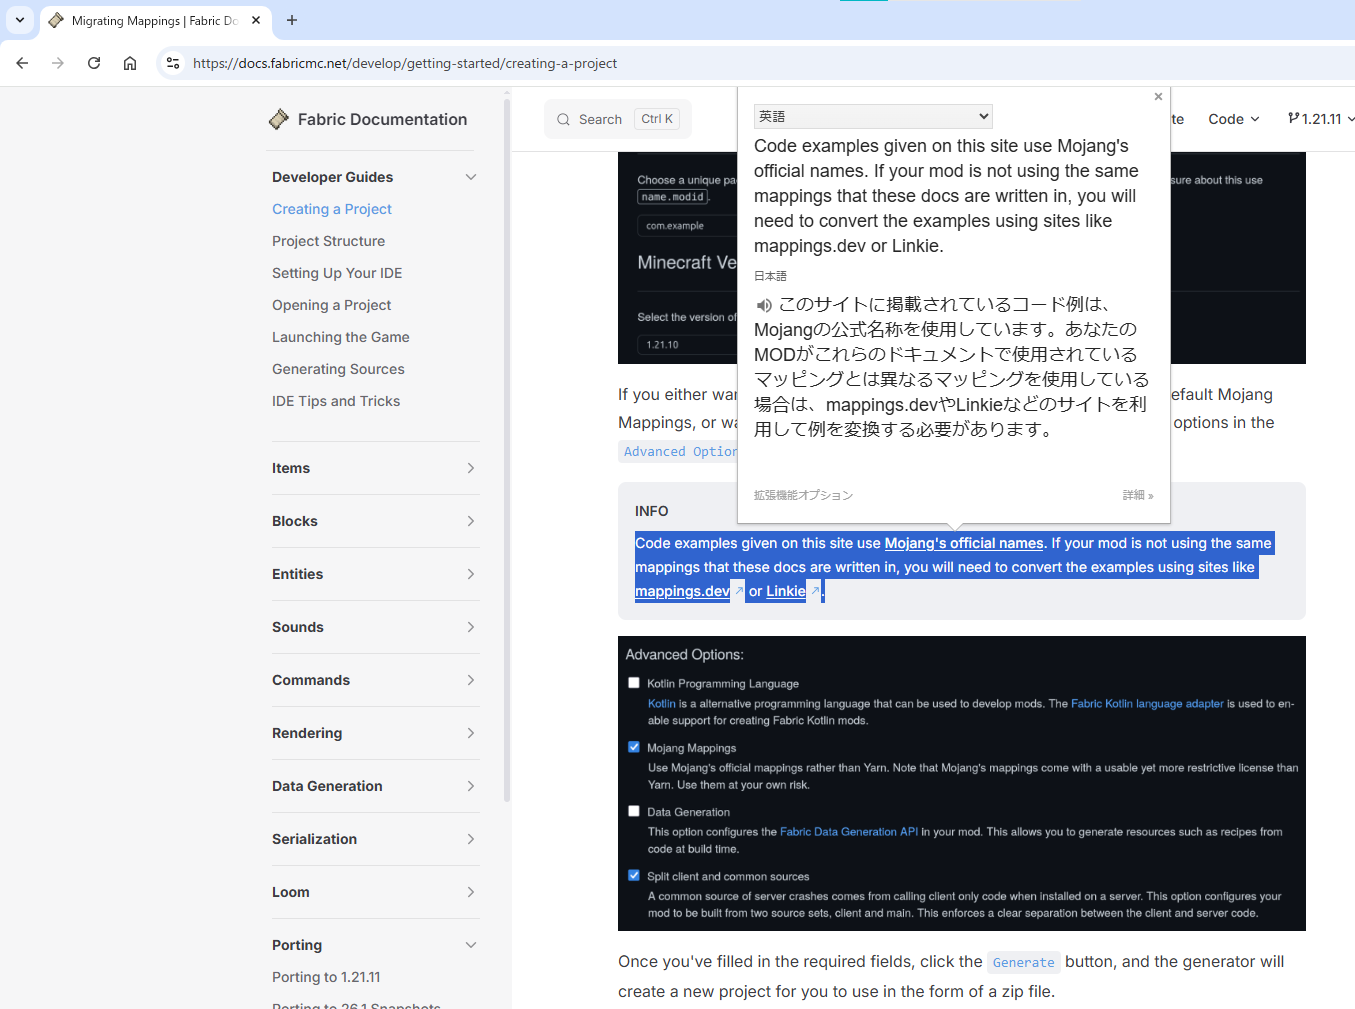
Task: Uncheck the Mojang Mappings checkbox
Action: pos(634,747)
